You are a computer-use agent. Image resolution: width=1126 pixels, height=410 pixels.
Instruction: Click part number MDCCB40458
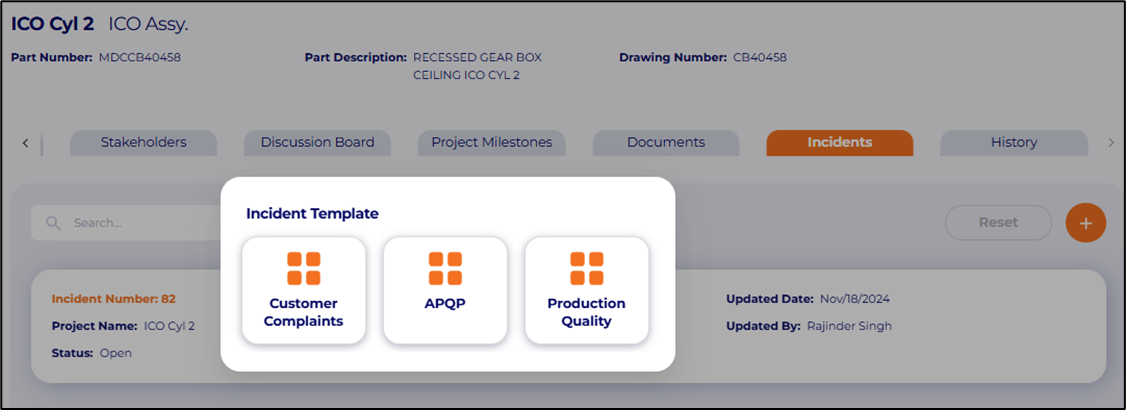point(139,57)
